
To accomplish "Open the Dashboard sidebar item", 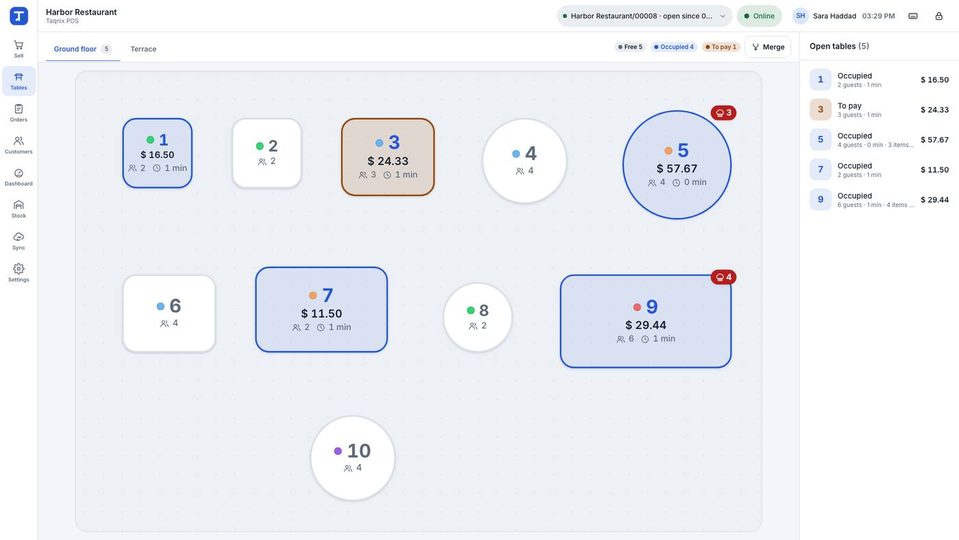I will (18, 177).
